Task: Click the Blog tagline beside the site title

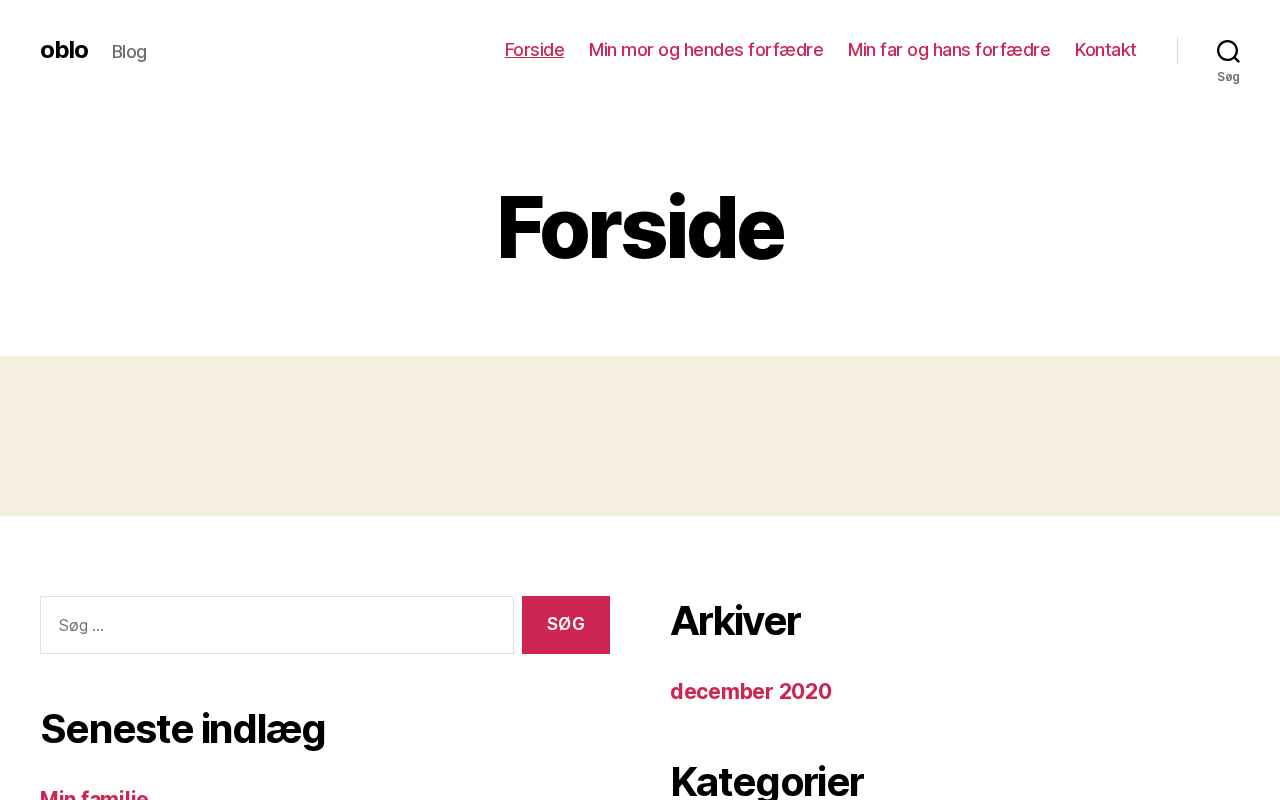Action: 129,52
